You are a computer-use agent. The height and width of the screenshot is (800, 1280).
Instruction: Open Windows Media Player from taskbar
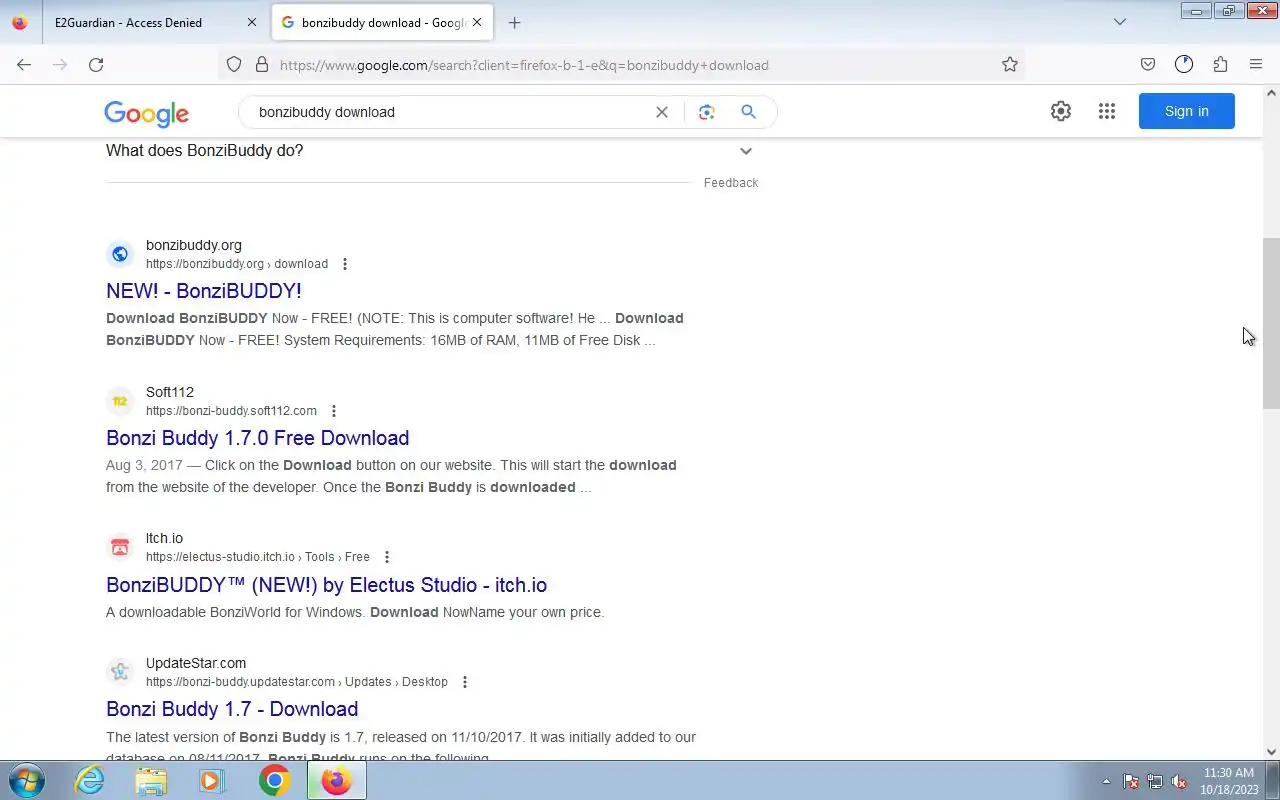(x=212, y=780)
